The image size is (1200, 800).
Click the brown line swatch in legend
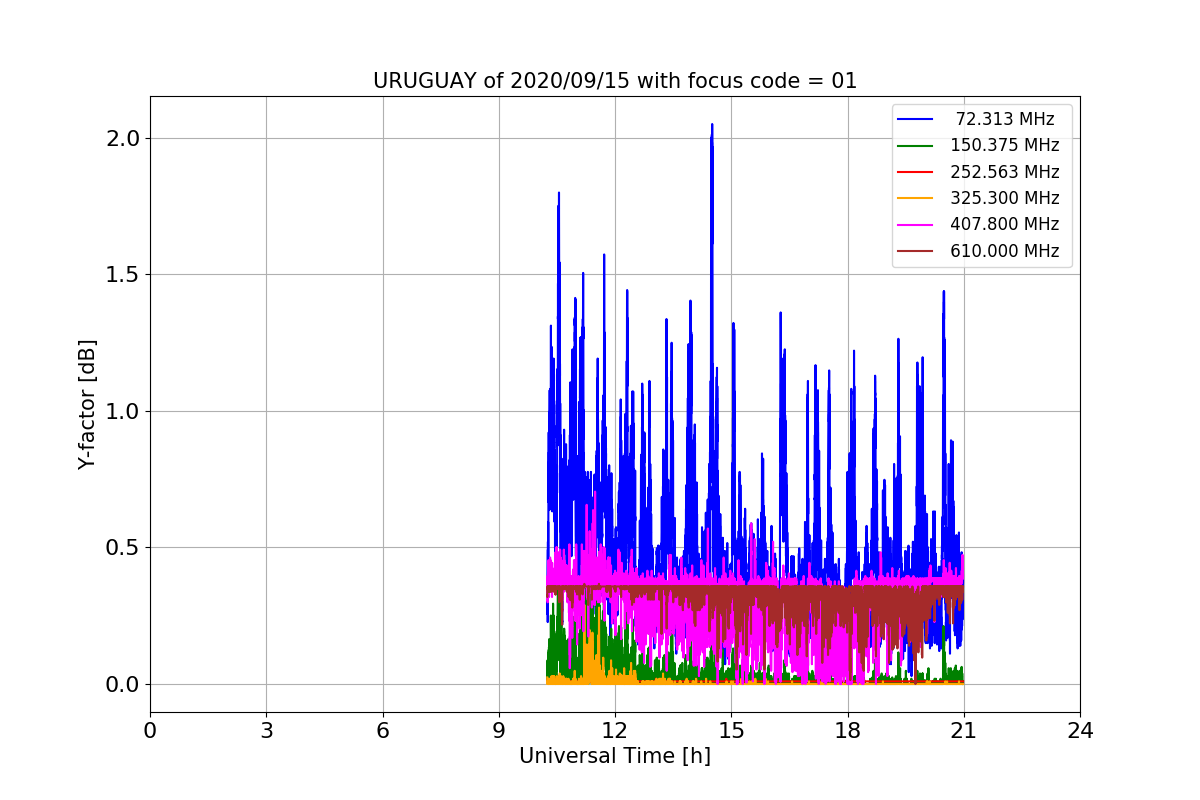tap(915, 251)
